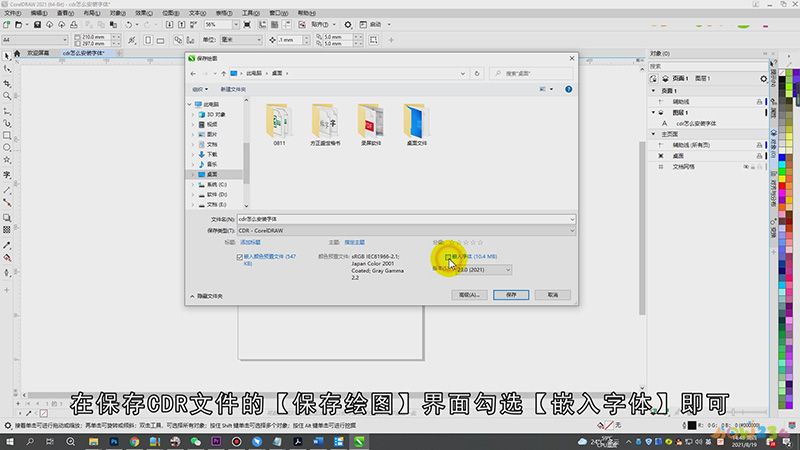800x450 pixels.
Task: Collapse the Page 1 node in Objects docker
Action: click(x=654, y=91)
